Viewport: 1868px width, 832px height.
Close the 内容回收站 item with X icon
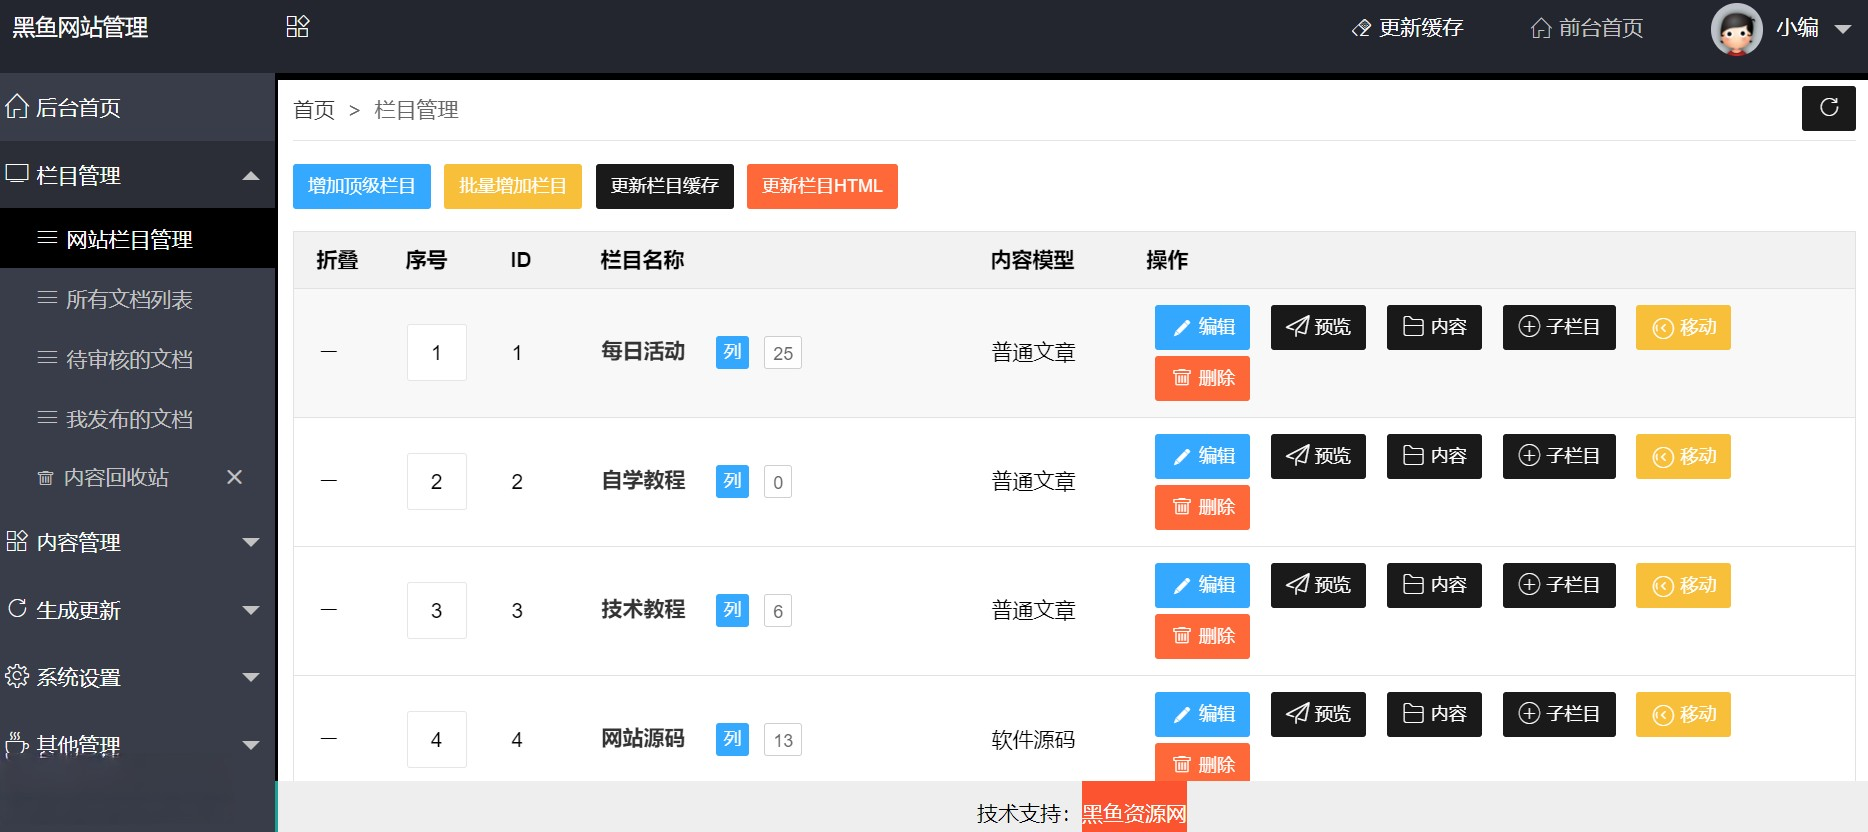235,477
